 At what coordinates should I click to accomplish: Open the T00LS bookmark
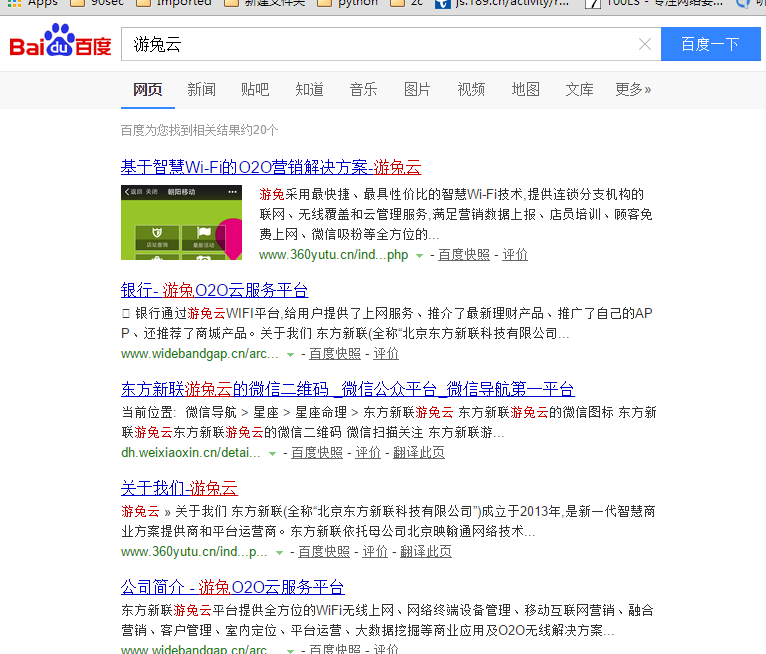(x=654, y=3)
